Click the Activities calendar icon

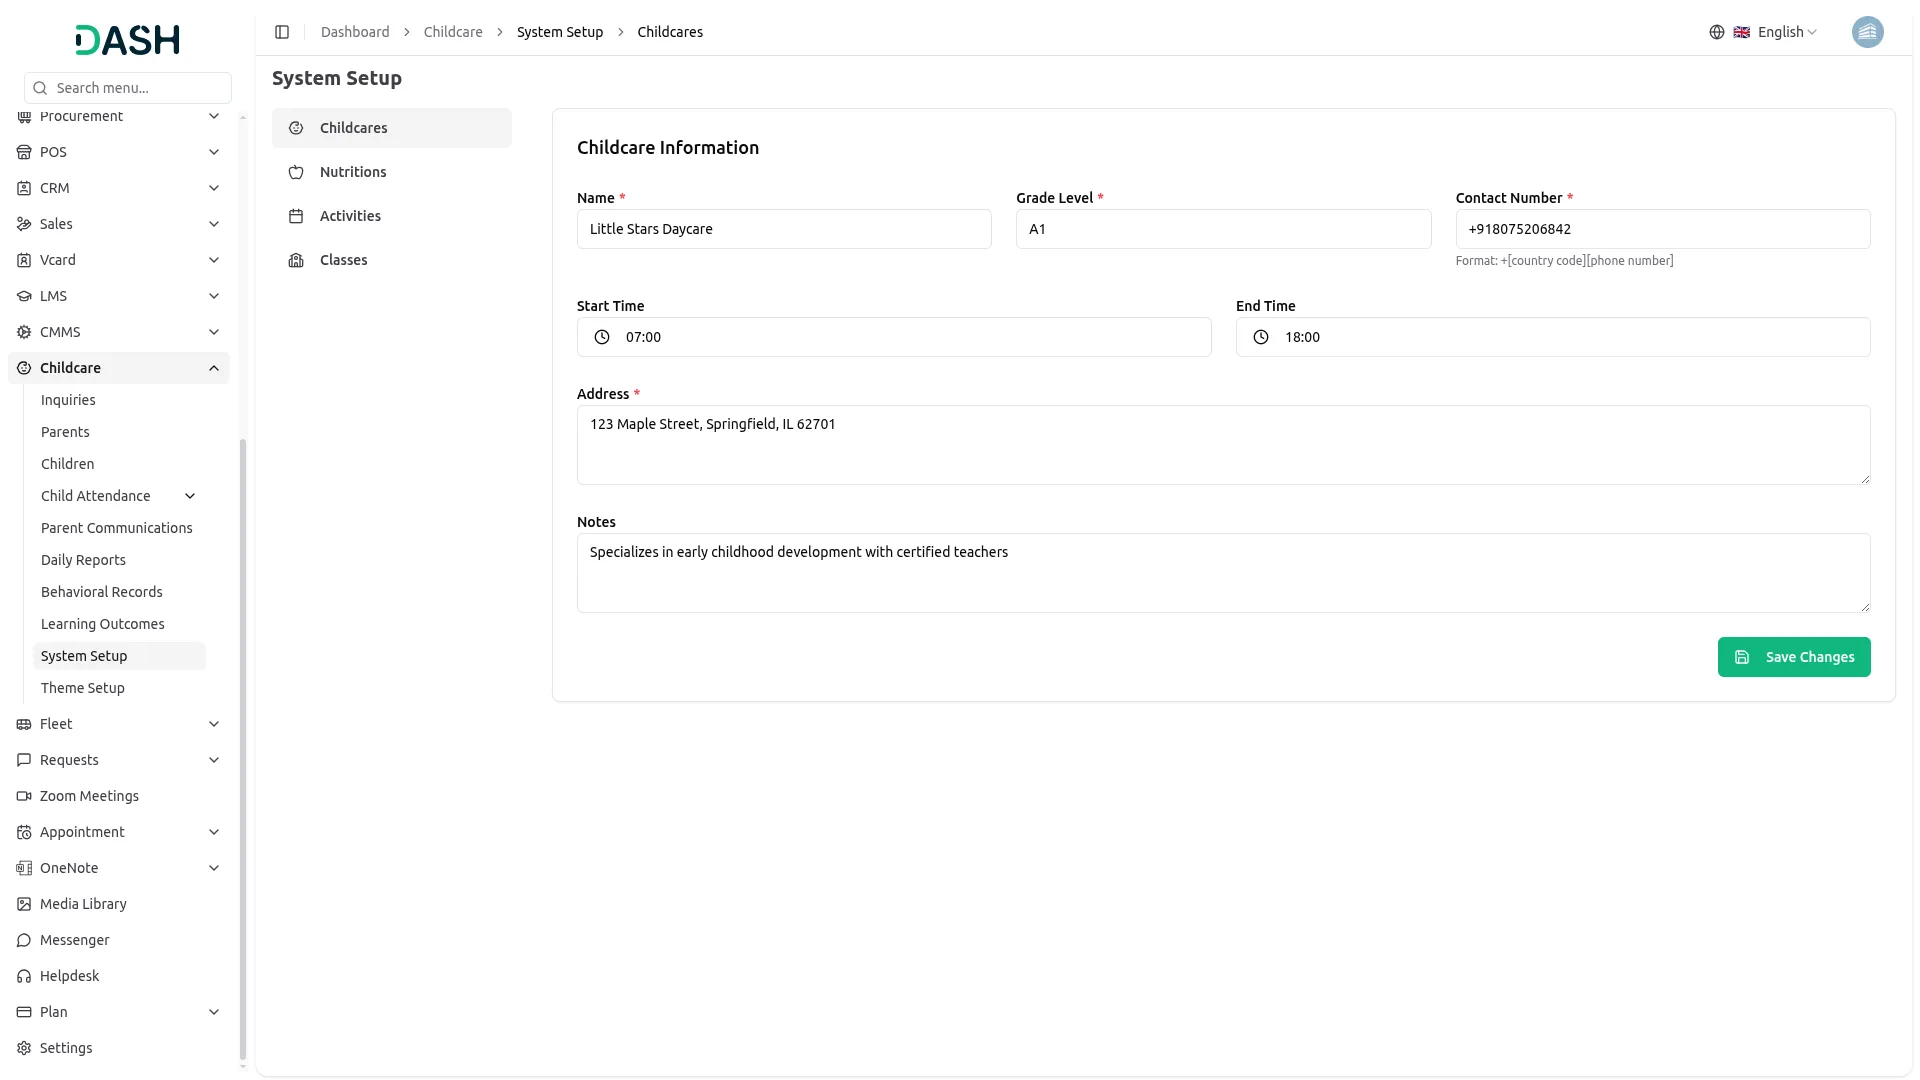pyautogui.click(x=296, y=216)
